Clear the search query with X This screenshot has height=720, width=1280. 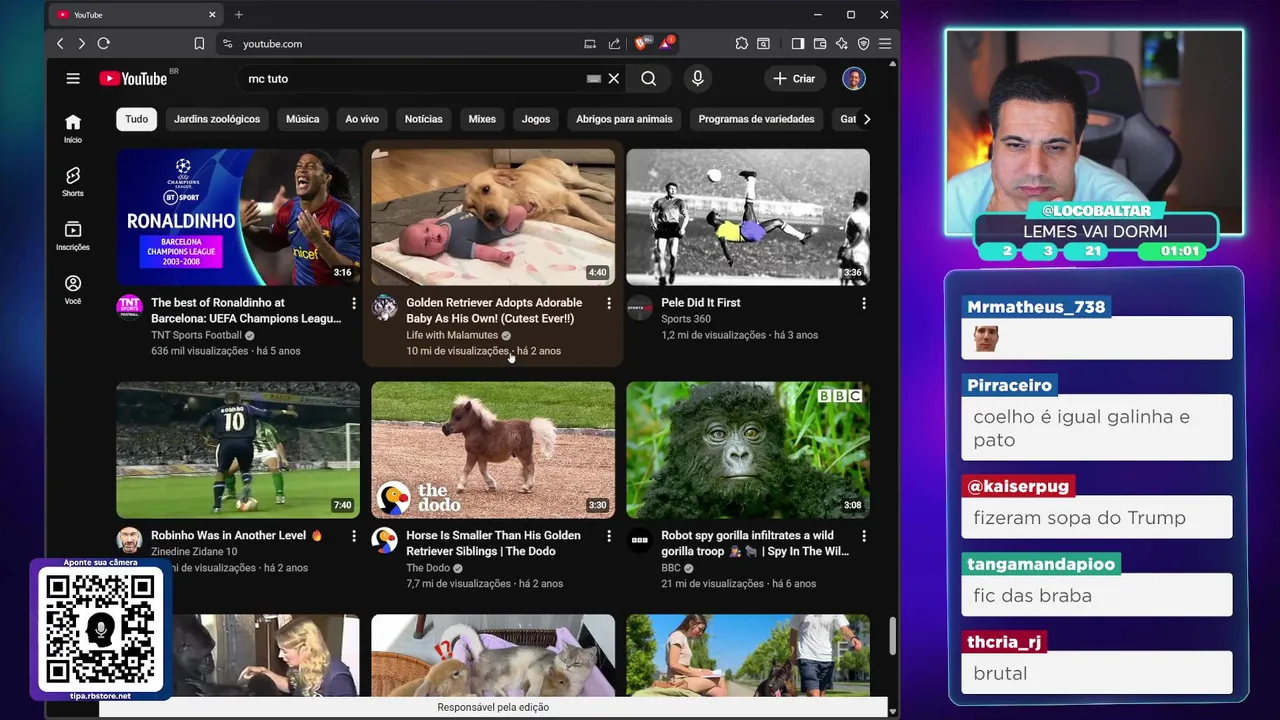[x=614, y=78]
